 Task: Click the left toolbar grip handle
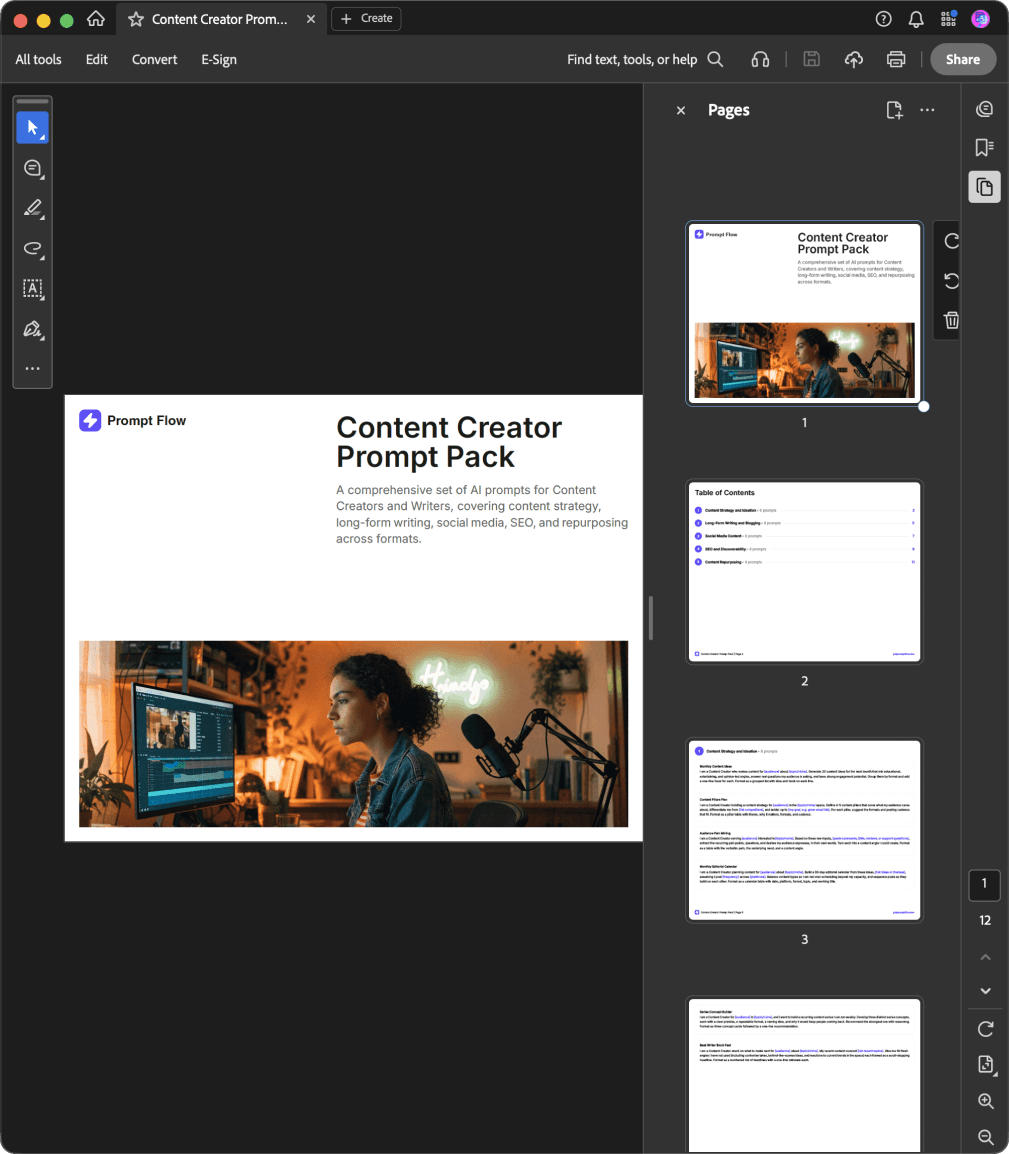click(x=32, y=102)
